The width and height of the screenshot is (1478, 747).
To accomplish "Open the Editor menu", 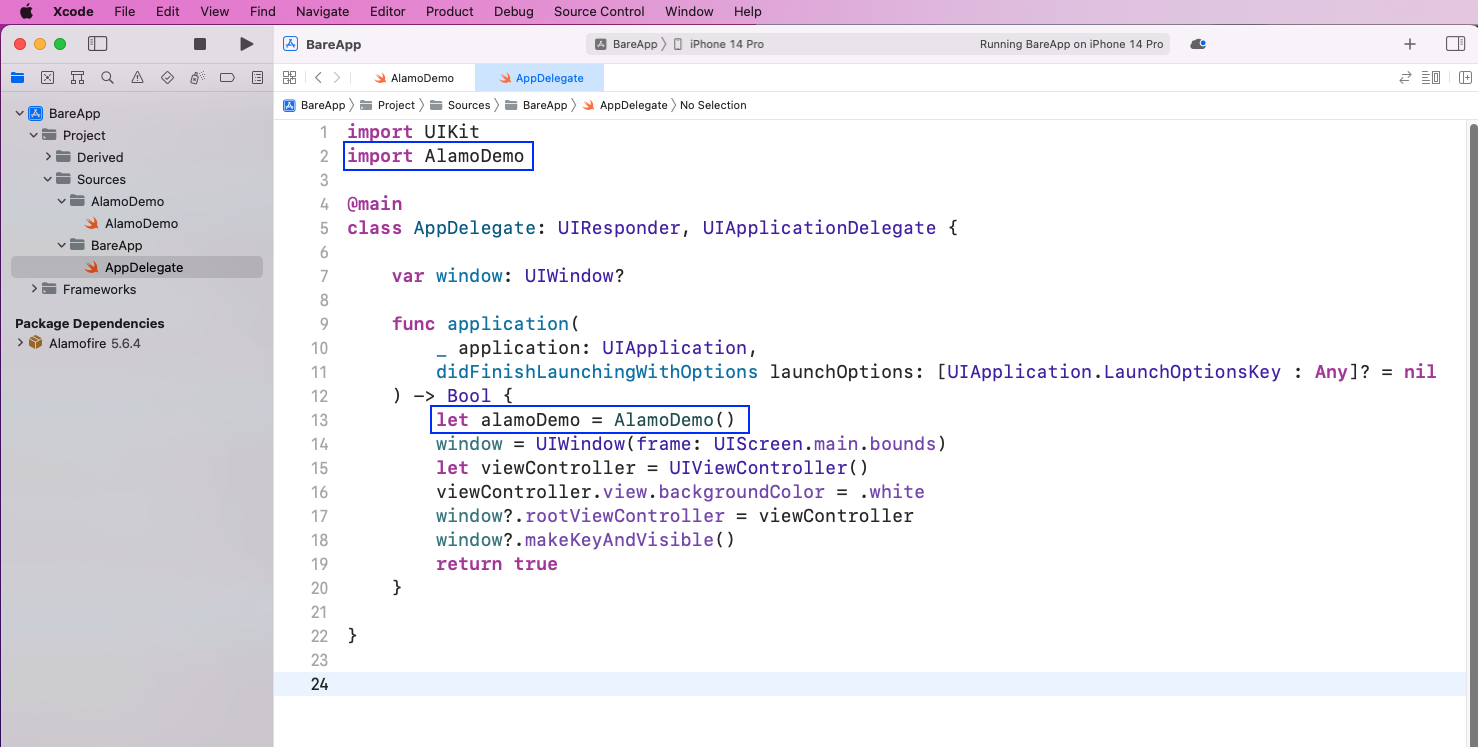I will click(x=388, y=12).
